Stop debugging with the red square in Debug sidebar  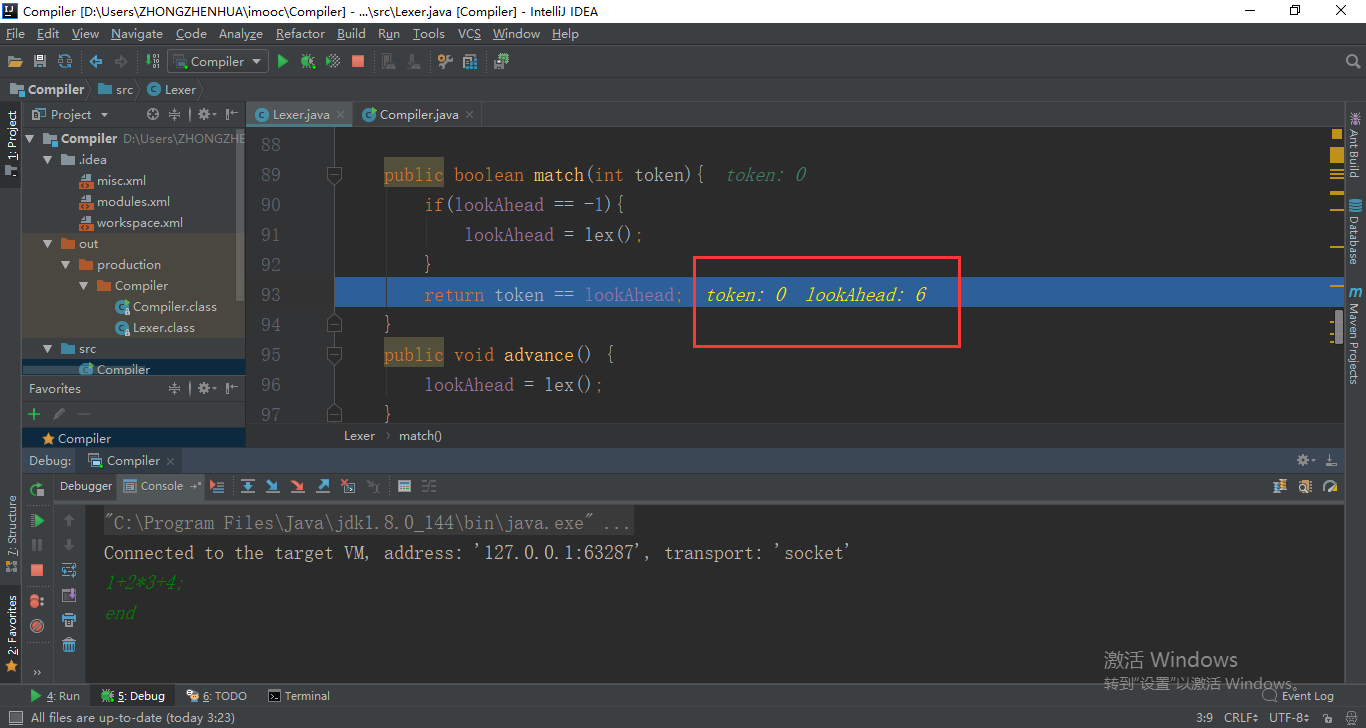point(37,569)
